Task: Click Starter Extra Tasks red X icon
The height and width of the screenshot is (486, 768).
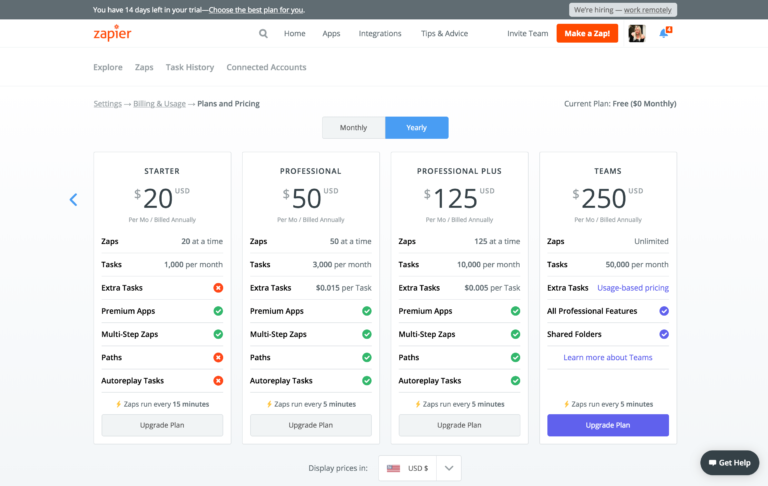Action: pos(218,288)
